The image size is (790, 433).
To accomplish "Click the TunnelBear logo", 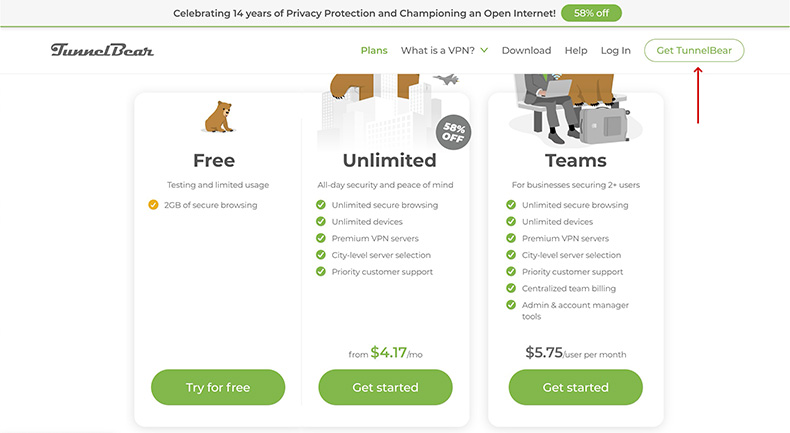I will (x=103, y=50).
